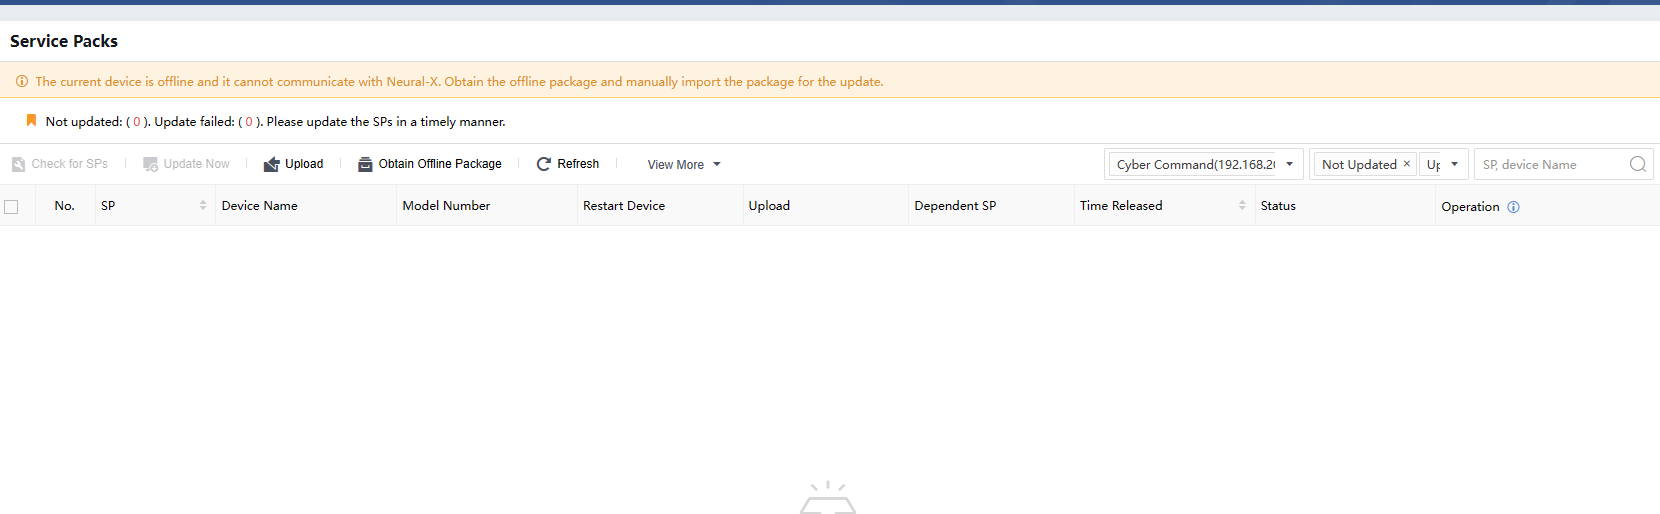Click Obtain Offline Package button
The image size is (1660, 514).
(430, 164)
